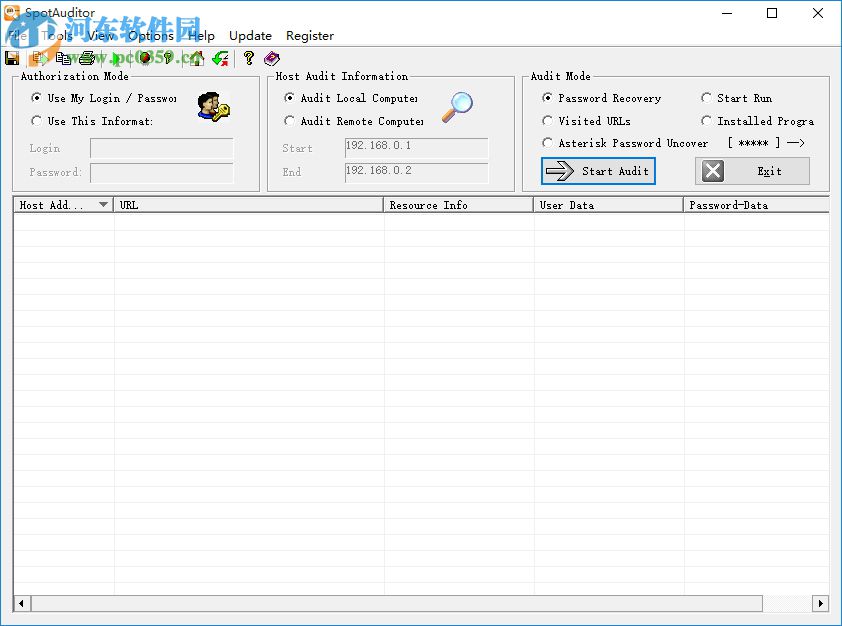Click the Start IP address field showing 192.168.0.1
Viewport: 842px width, 626px height.
click(x=416, y=147)
